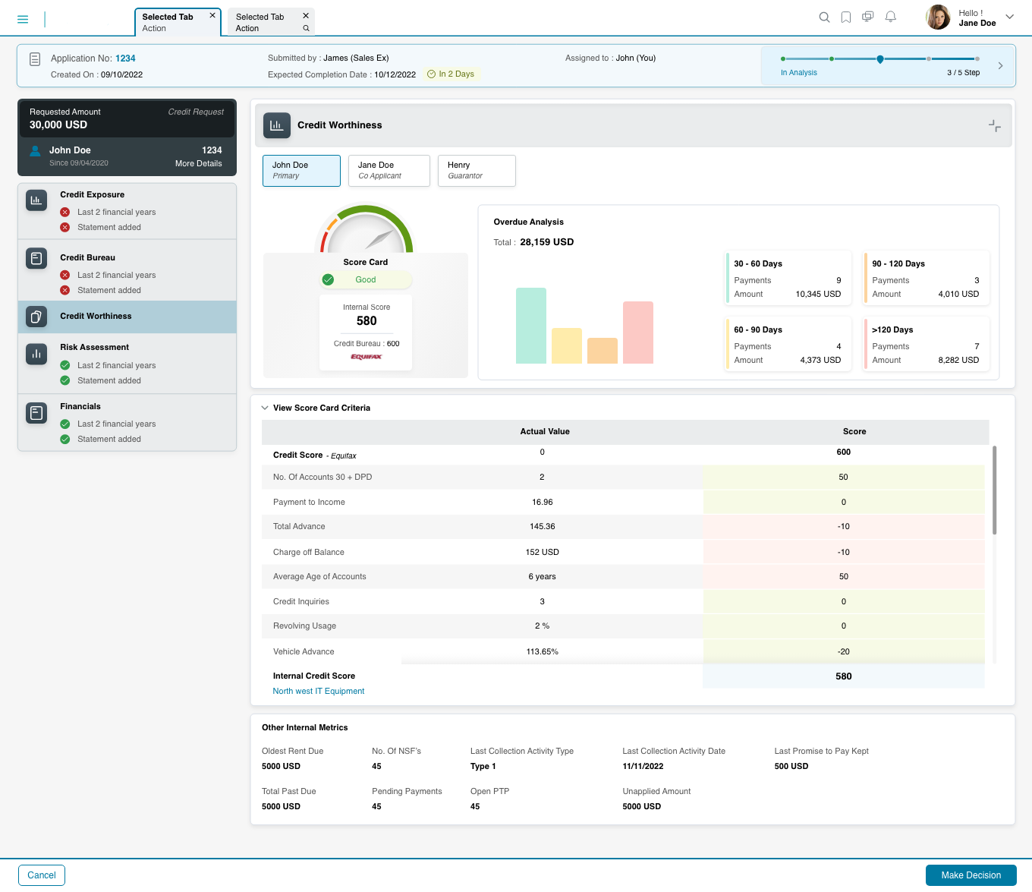Viewport: 1032px width, 892px height.
Task: Select Jane Doe Co Applicant
Action: (388, 170)
